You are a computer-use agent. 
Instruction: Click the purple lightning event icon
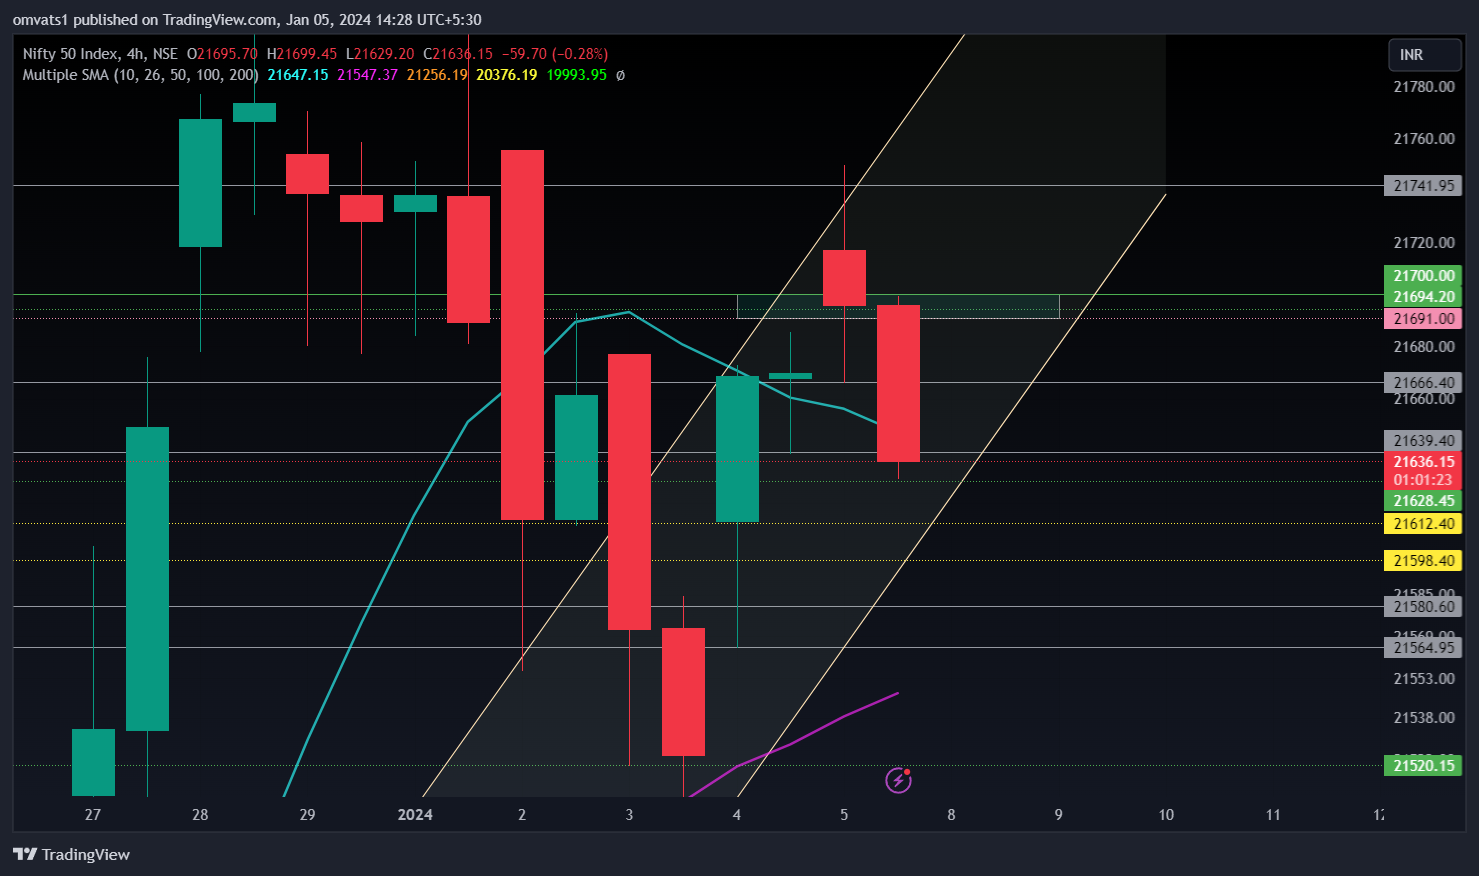[x=898, y=780]
